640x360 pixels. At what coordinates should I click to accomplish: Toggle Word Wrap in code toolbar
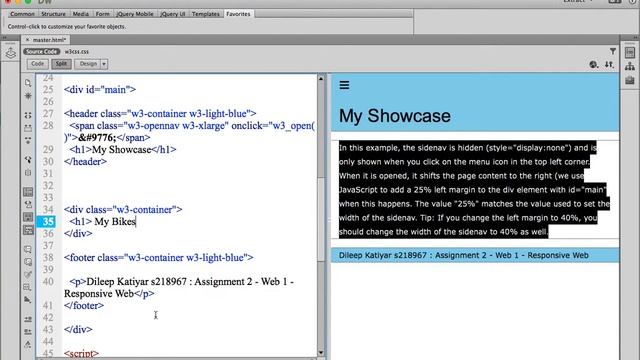28,217
